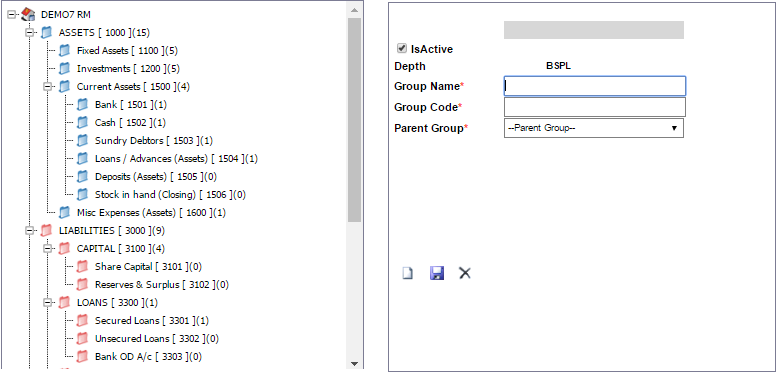Image resolution: width=784 pixels, height=377 pixels.
Task: Click the red folder icon beside Unsecured Loans
Action: pyautogui.click(x=82, y=338)
